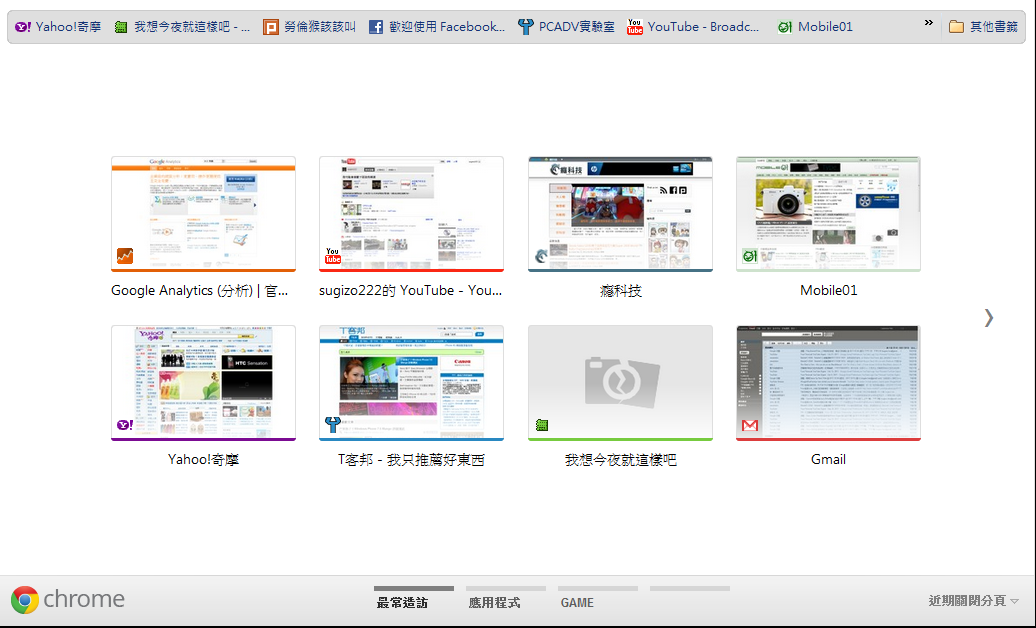Click the 癮科技 title link

pyautogui.click(x=620, y=291)
